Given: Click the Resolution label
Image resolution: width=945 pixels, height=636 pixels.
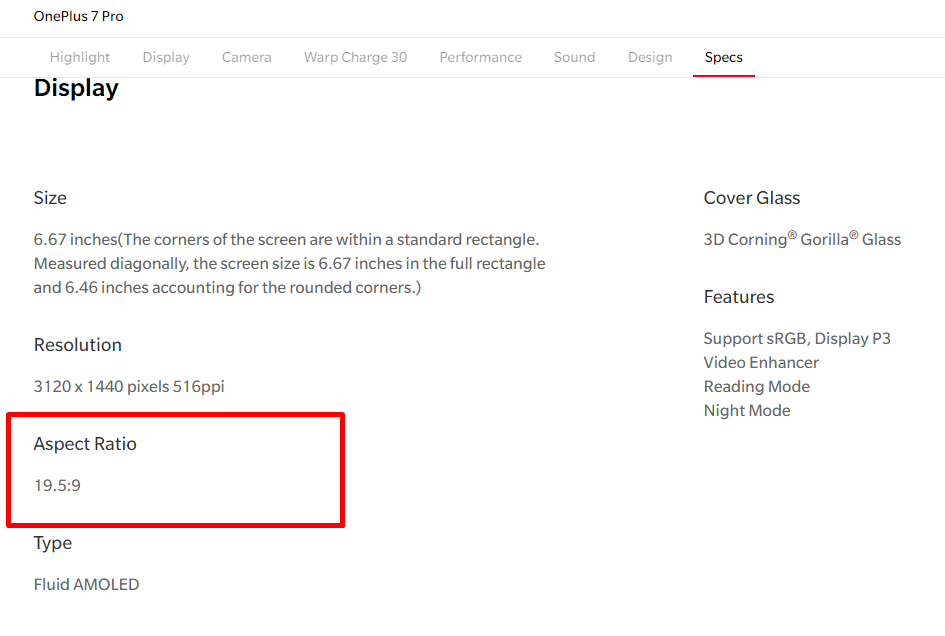Looking at the screenshot, I should click(x=78, y=345).
